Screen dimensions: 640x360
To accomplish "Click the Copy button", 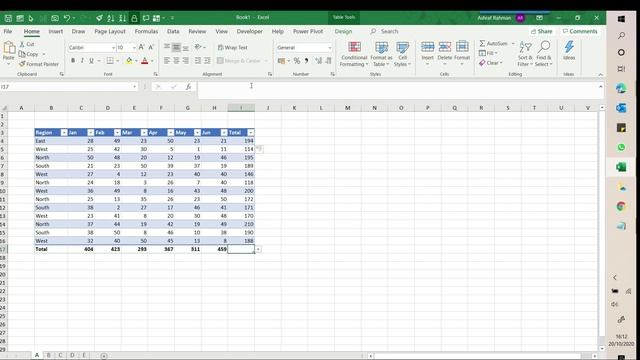I will 29,54.
